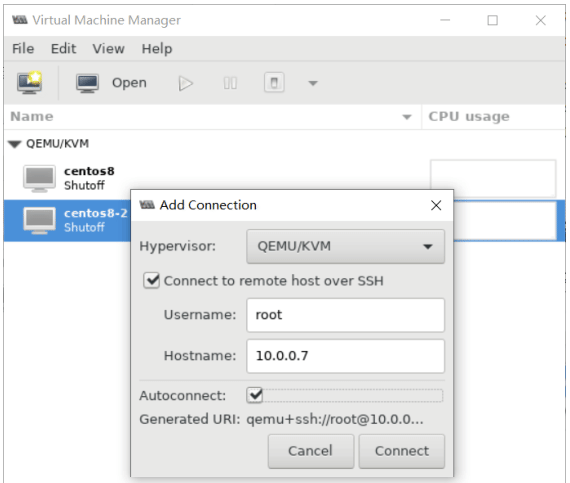Open the File menu
The height and width of the screenshot is (483, 570).
[x=23, y=48]
